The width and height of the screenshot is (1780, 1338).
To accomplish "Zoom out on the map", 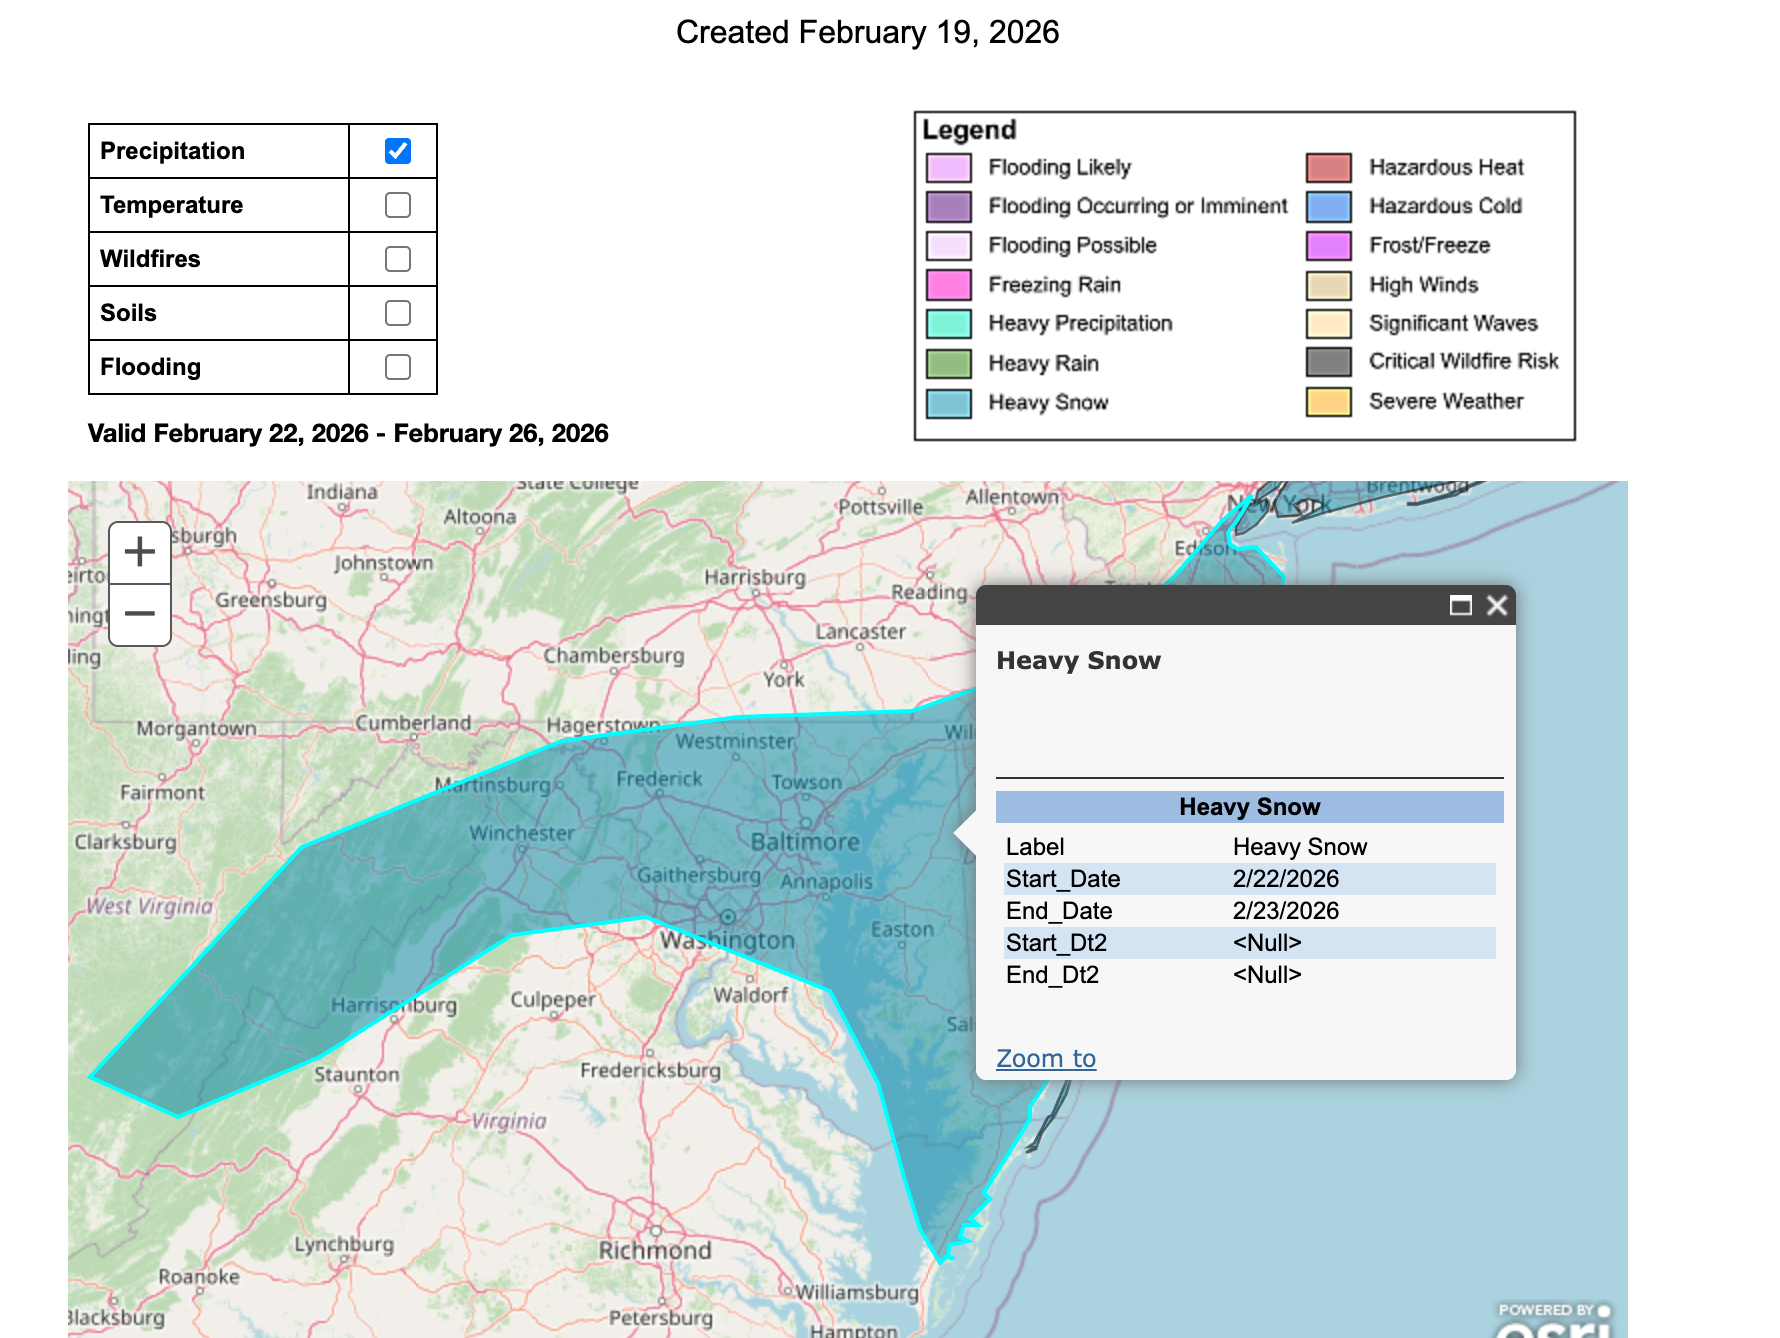I will pos(140,614).
